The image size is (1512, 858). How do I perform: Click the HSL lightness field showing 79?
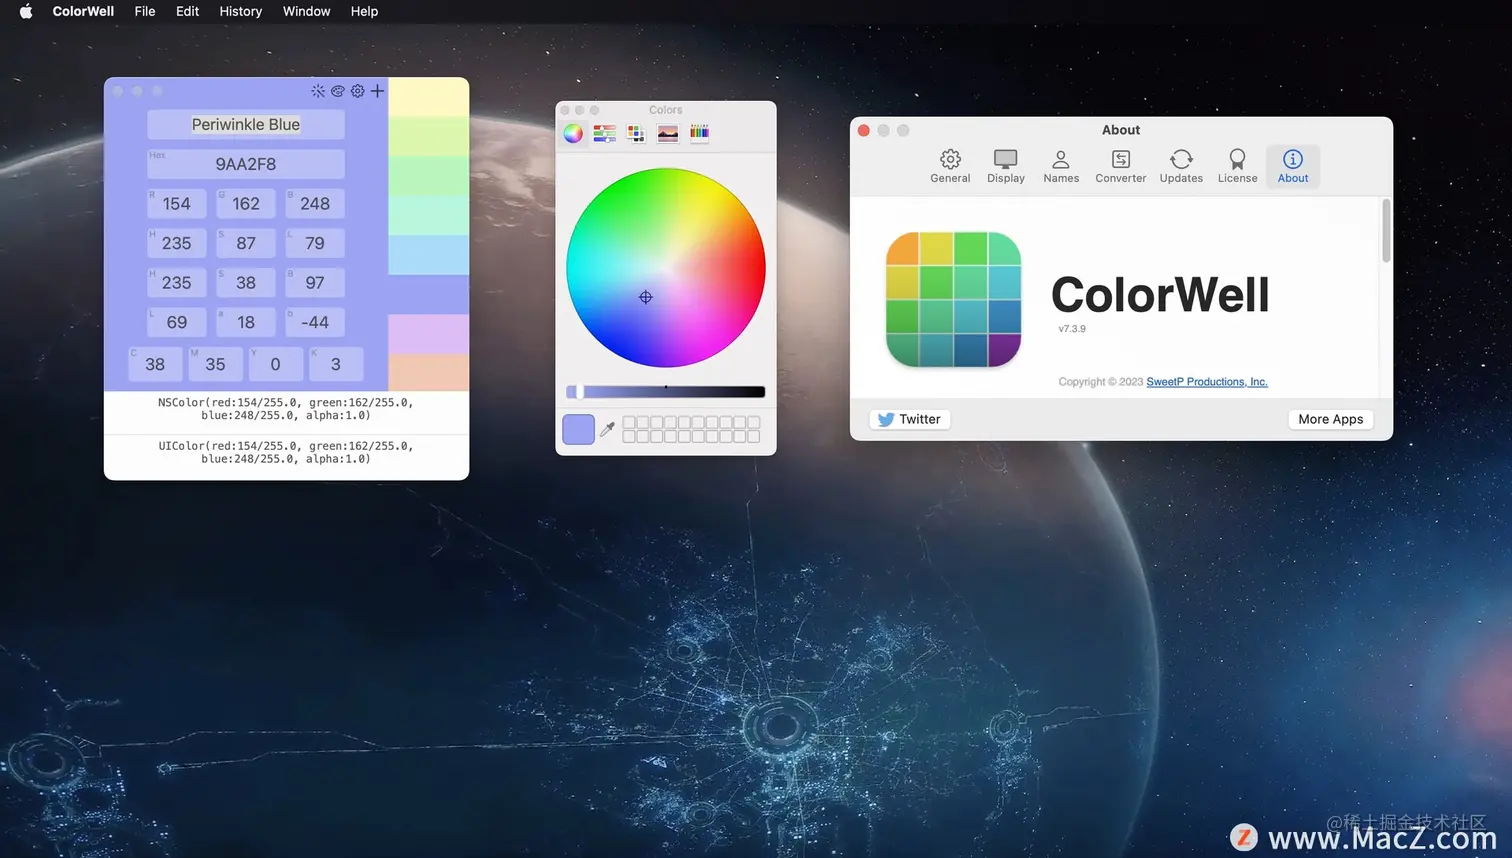[315, 243]
